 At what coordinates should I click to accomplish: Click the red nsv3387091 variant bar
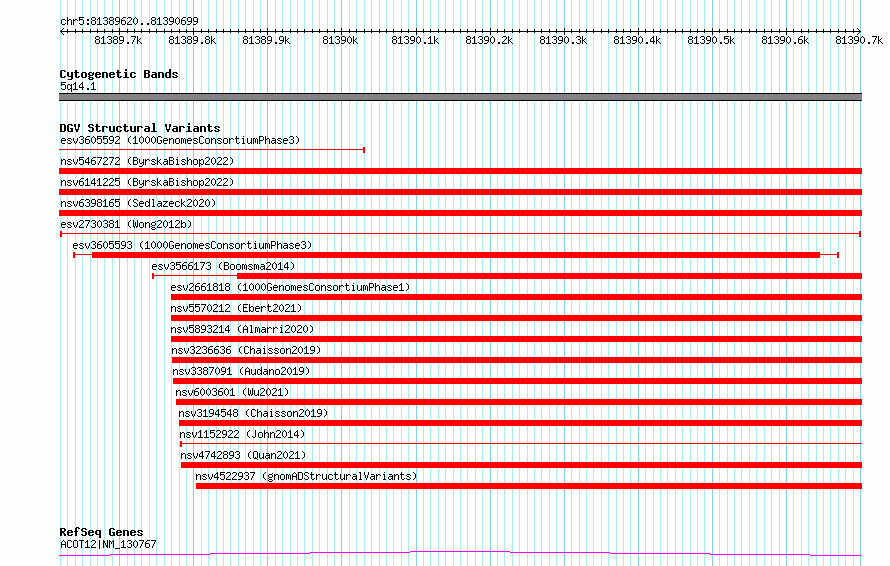pos(518,381)
